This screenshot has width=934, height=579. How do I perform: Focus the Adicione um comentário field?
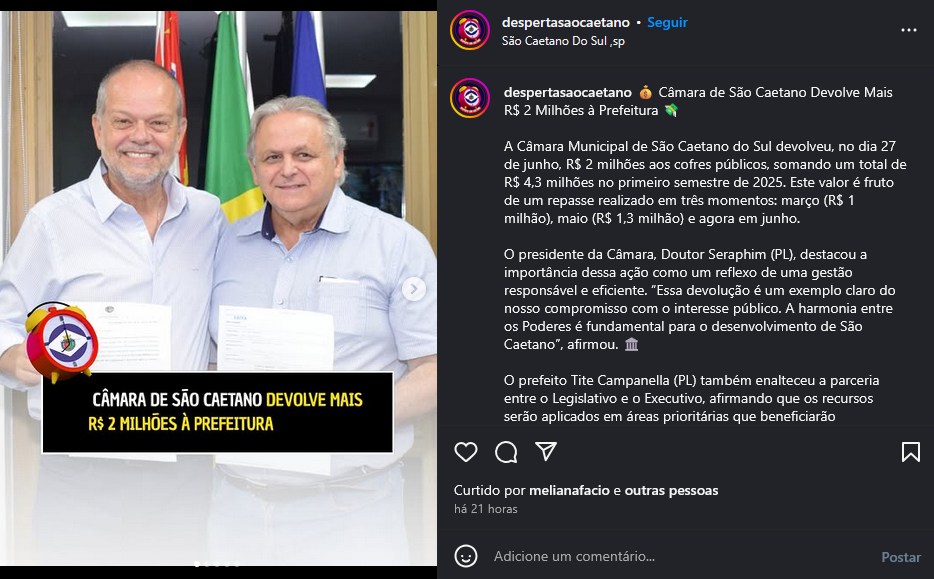point(679,556)
